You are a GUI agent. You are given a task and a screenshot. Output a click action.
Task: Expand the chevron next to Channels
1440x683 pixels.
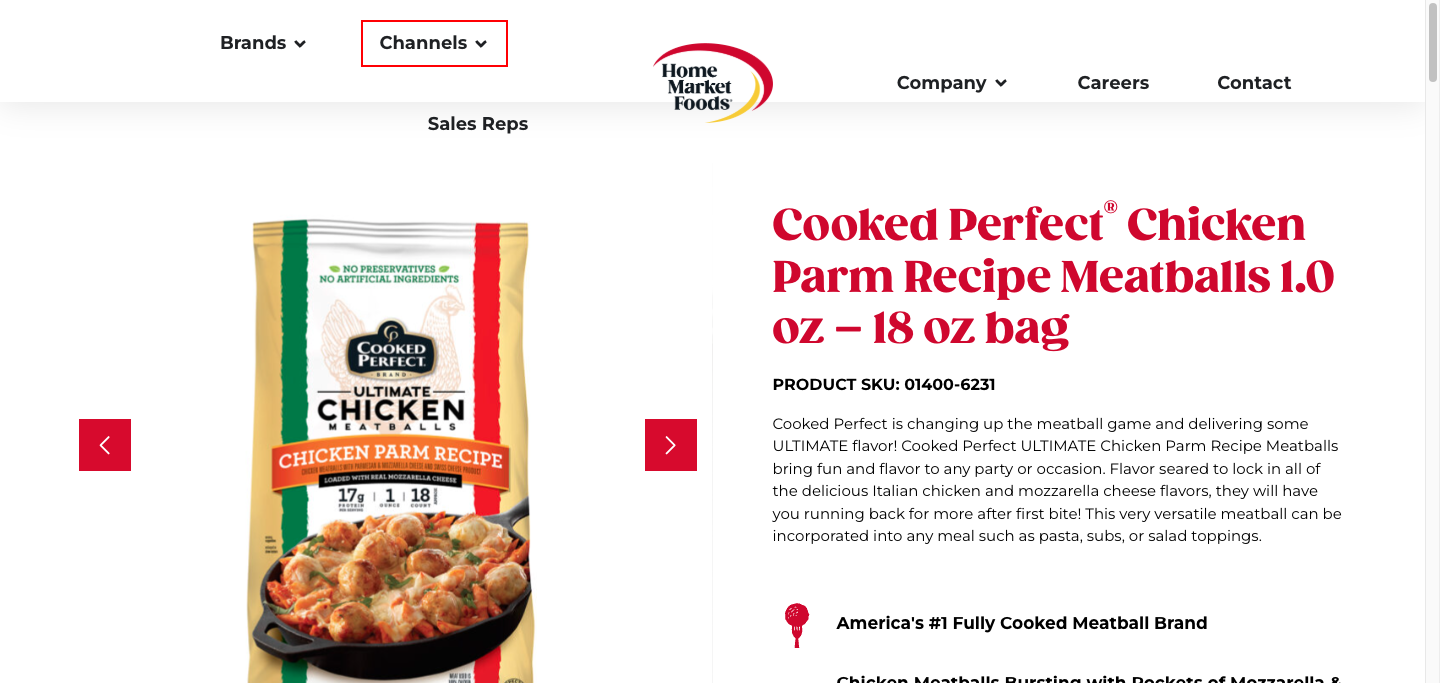pos(481,44)
